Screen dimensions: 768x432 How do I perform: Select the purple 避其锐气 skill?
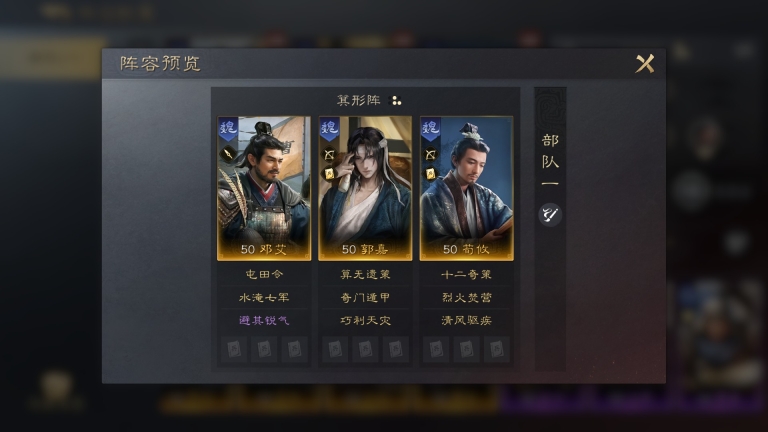click(264, 320)
